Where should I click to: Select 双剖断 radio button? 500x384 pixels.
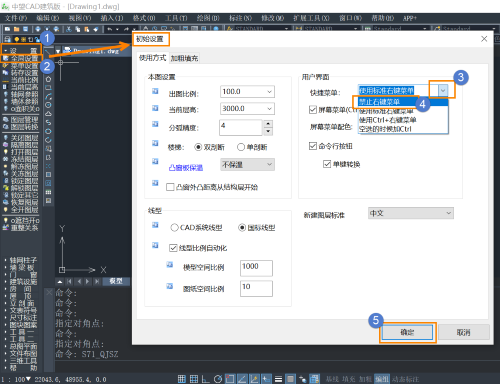198,147
